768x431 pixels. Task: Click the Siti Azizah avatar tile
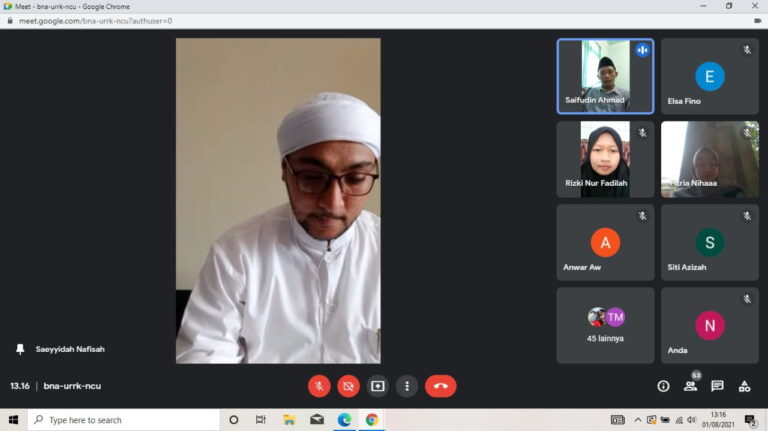[710, 242]
